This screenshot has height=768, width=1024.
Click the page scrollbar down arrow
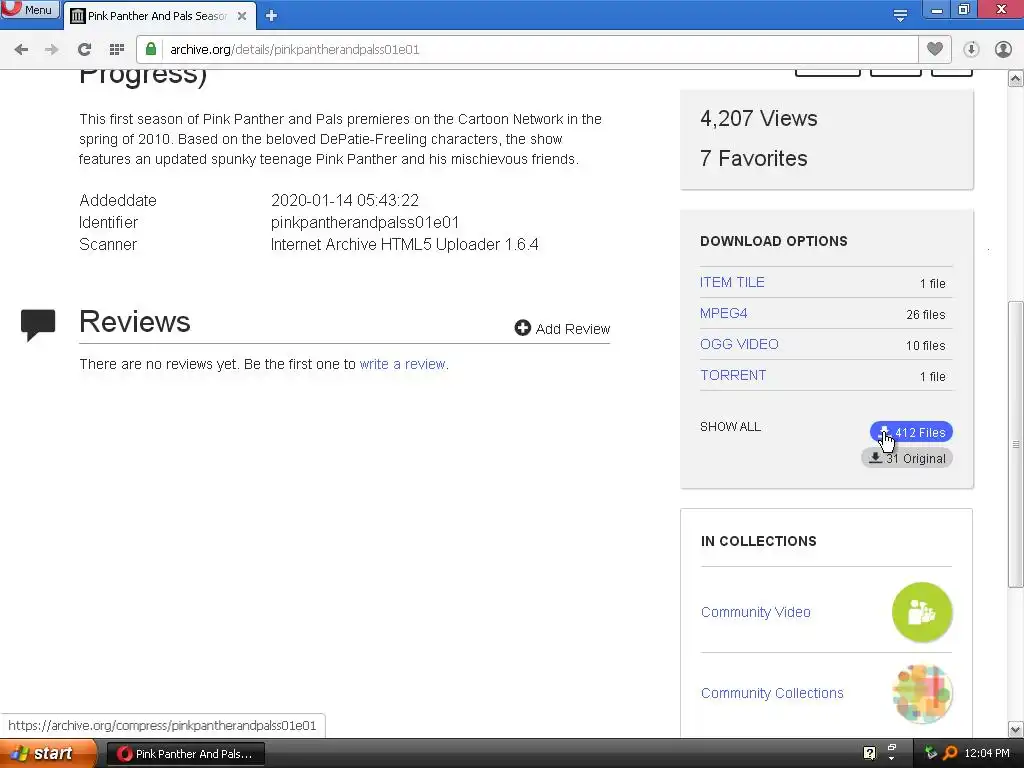1016,729
